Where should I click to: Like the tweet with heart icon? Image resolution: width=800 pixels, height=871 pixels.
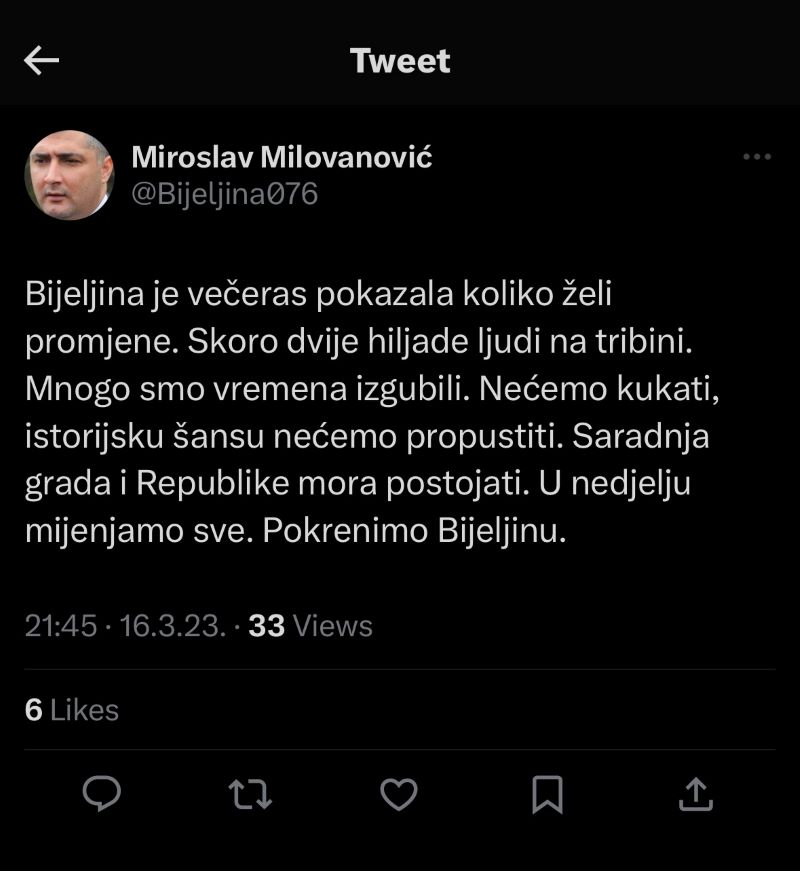click(x=399, y=795)
